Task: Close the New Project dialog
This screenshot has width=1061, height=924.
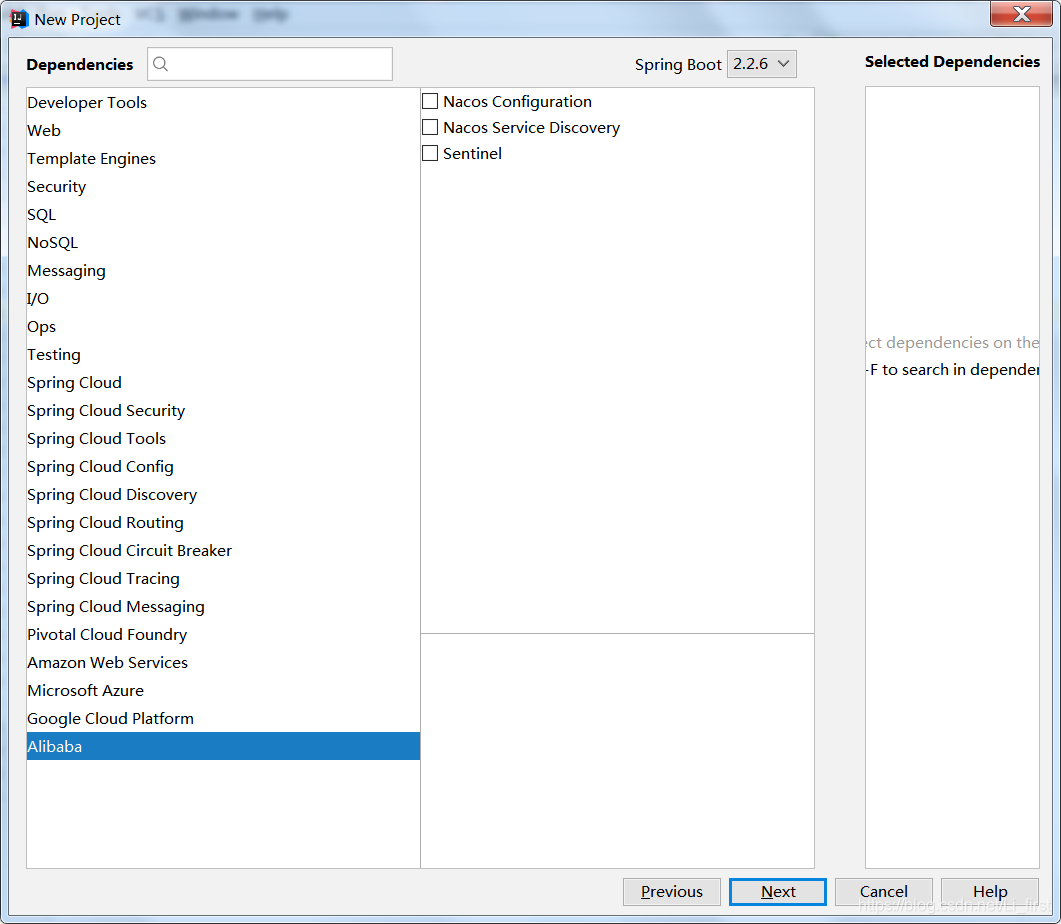Action: tap(1021, 14)
